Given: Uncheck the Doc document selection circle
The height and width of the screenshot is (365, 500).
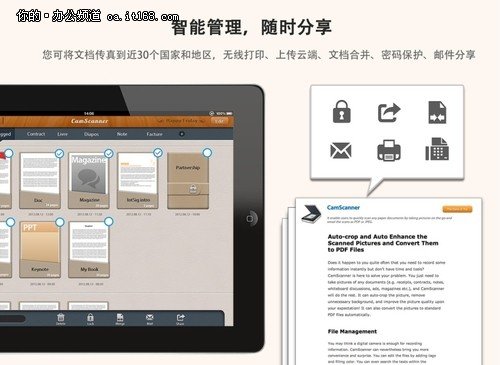Looking at the screenshot, I should pyautogui.click(x=59, y=153).
